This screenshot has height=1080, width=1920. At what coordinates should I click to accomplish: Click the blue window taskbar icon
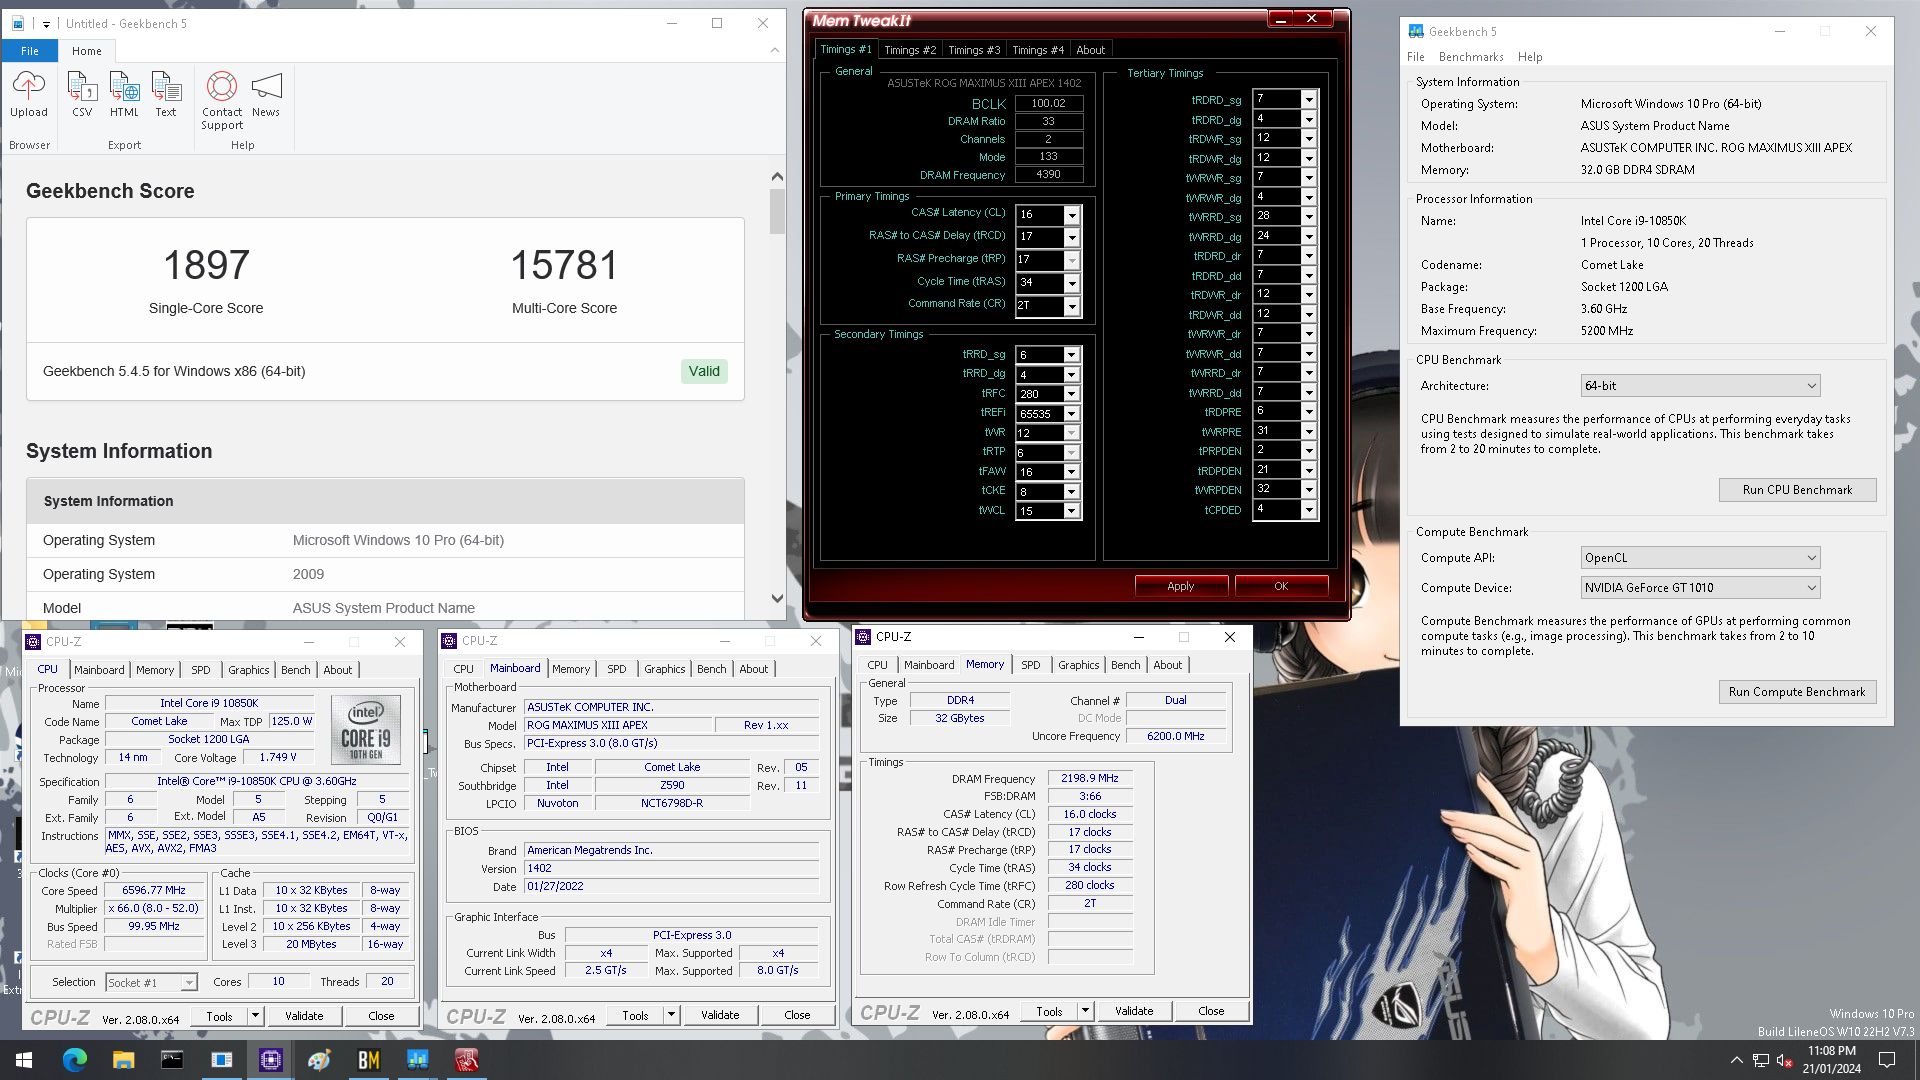(221, 1060)
